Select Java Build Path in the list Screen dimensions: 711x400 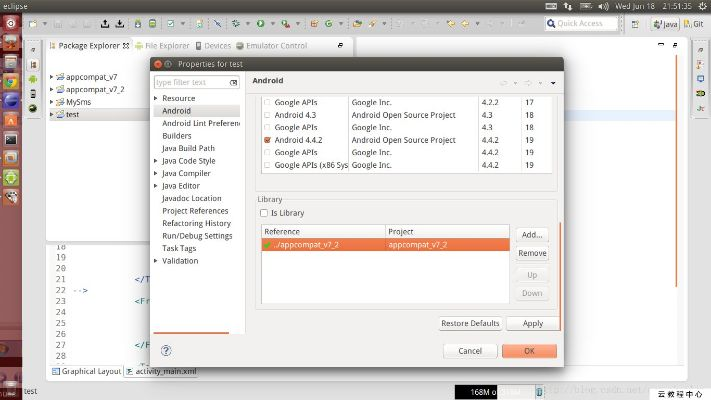click(191, 148)
